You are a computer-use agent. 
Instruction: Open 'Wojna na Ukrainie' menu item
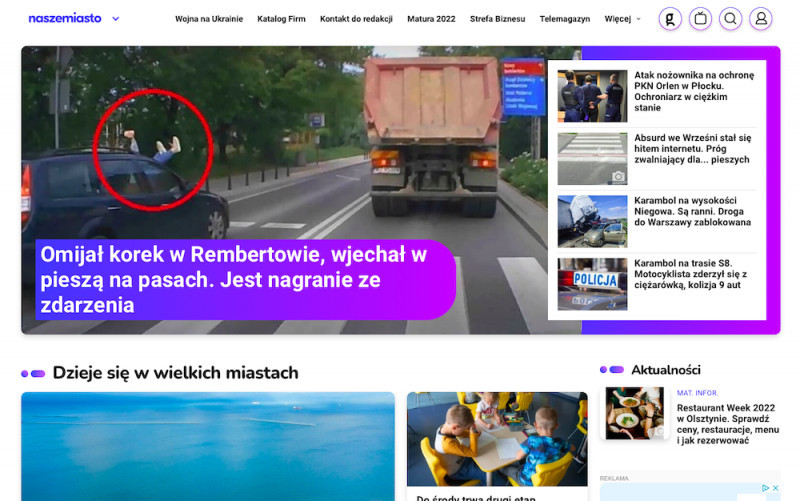tap(209, 19)
